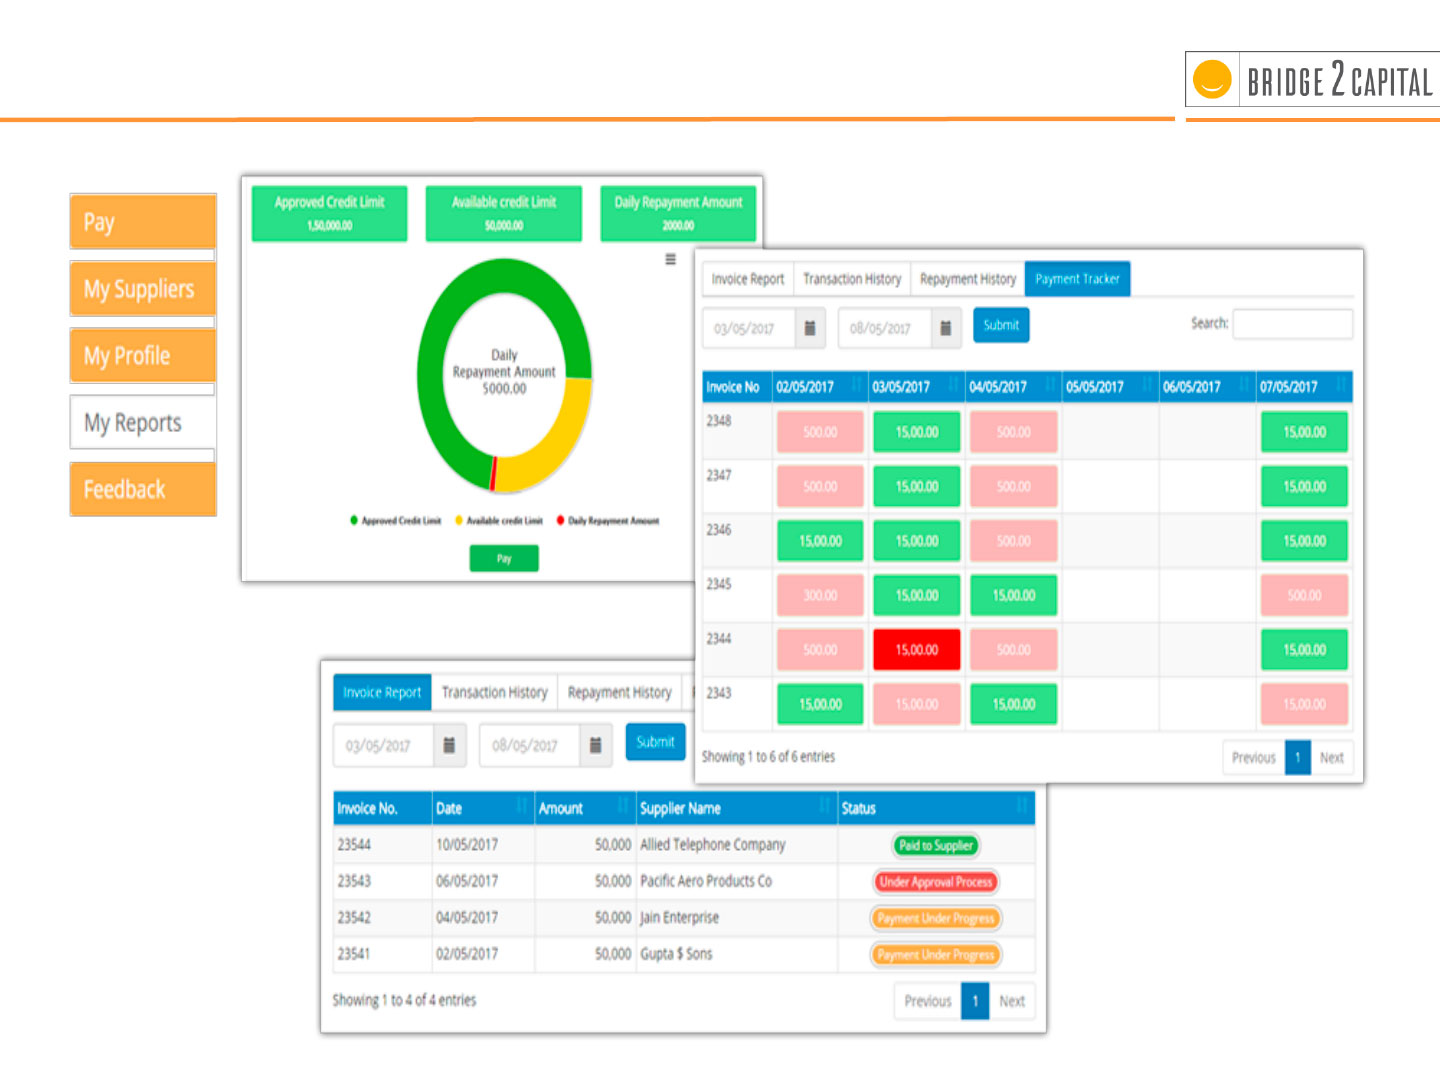The width and height of the screenshot is (1440, 1080).
Task: Go to Next page in Payment Tracker
Action: (1331, 758)
